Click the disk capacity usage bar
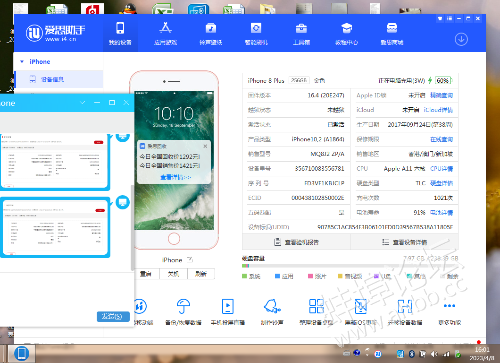This screenshot has width=500, height=363. coord(350,266)
